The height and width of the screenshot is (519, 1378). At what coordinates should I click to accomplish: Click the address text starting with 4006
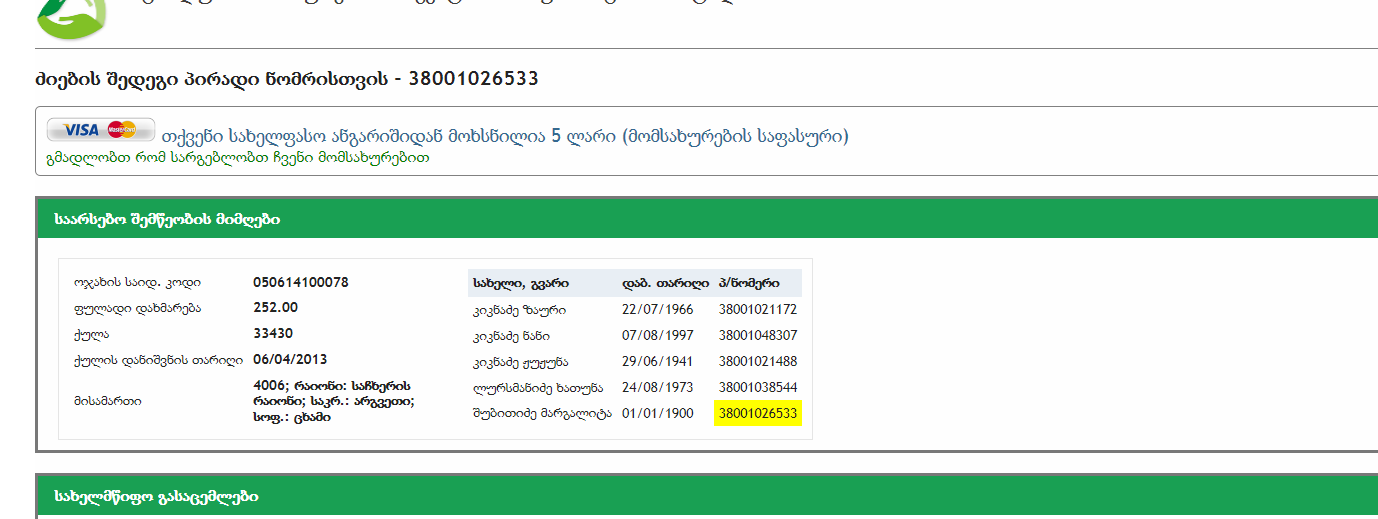pyautogui.click(x=333, y=401)
